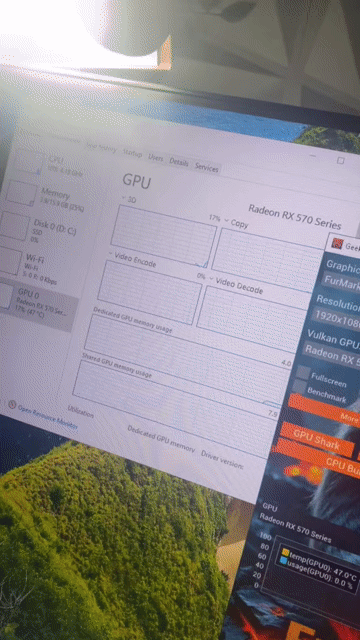Switch to the Users tab
Viewport: 360px width, 640px height.
(x=156, y=158)
